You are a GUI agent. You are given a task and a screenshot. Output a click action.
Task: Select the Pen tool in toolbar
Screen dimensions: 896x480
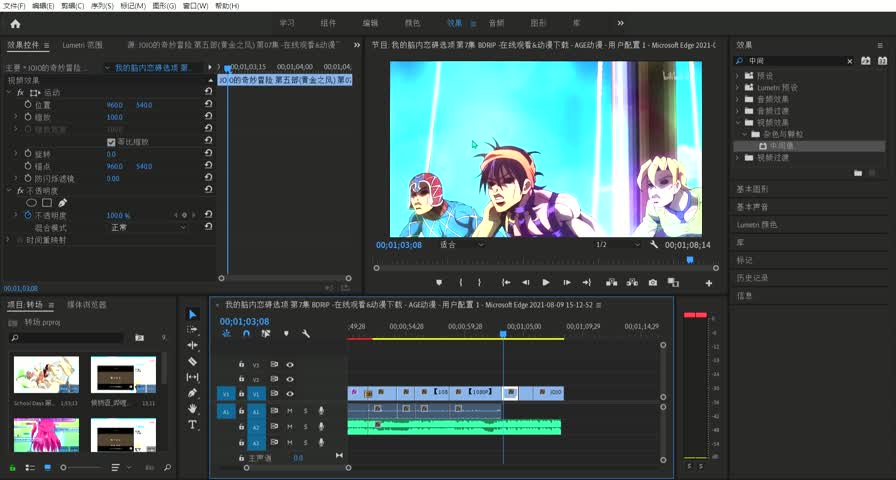[193, 393]
